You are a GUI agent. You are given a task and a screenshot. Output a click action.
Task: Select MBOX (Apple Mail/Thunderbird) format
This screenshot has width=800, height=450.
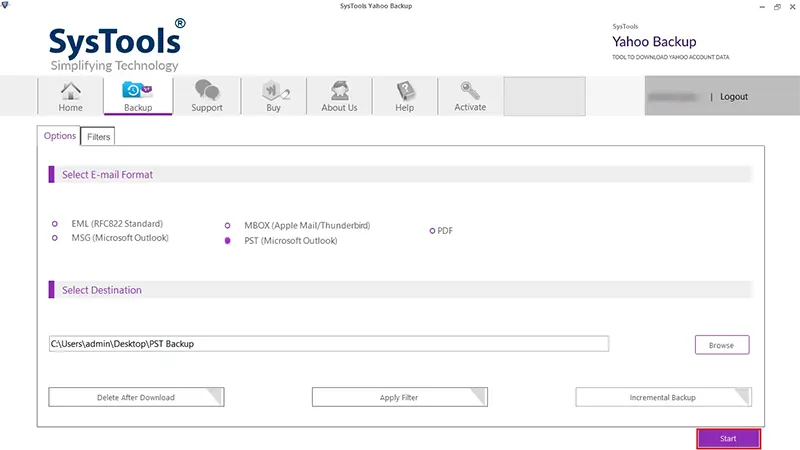click(x=228, y=226)
